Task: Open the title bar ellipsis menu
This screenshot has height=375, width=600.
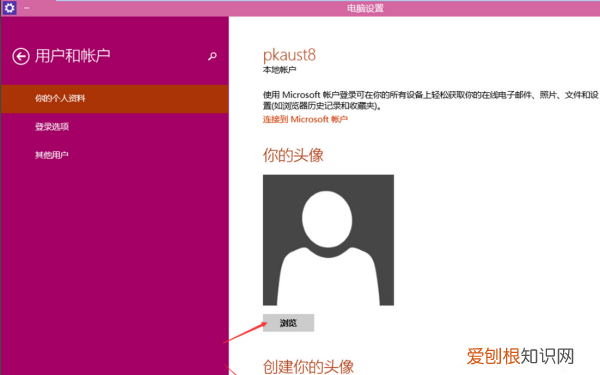Action: coord(26,8)
